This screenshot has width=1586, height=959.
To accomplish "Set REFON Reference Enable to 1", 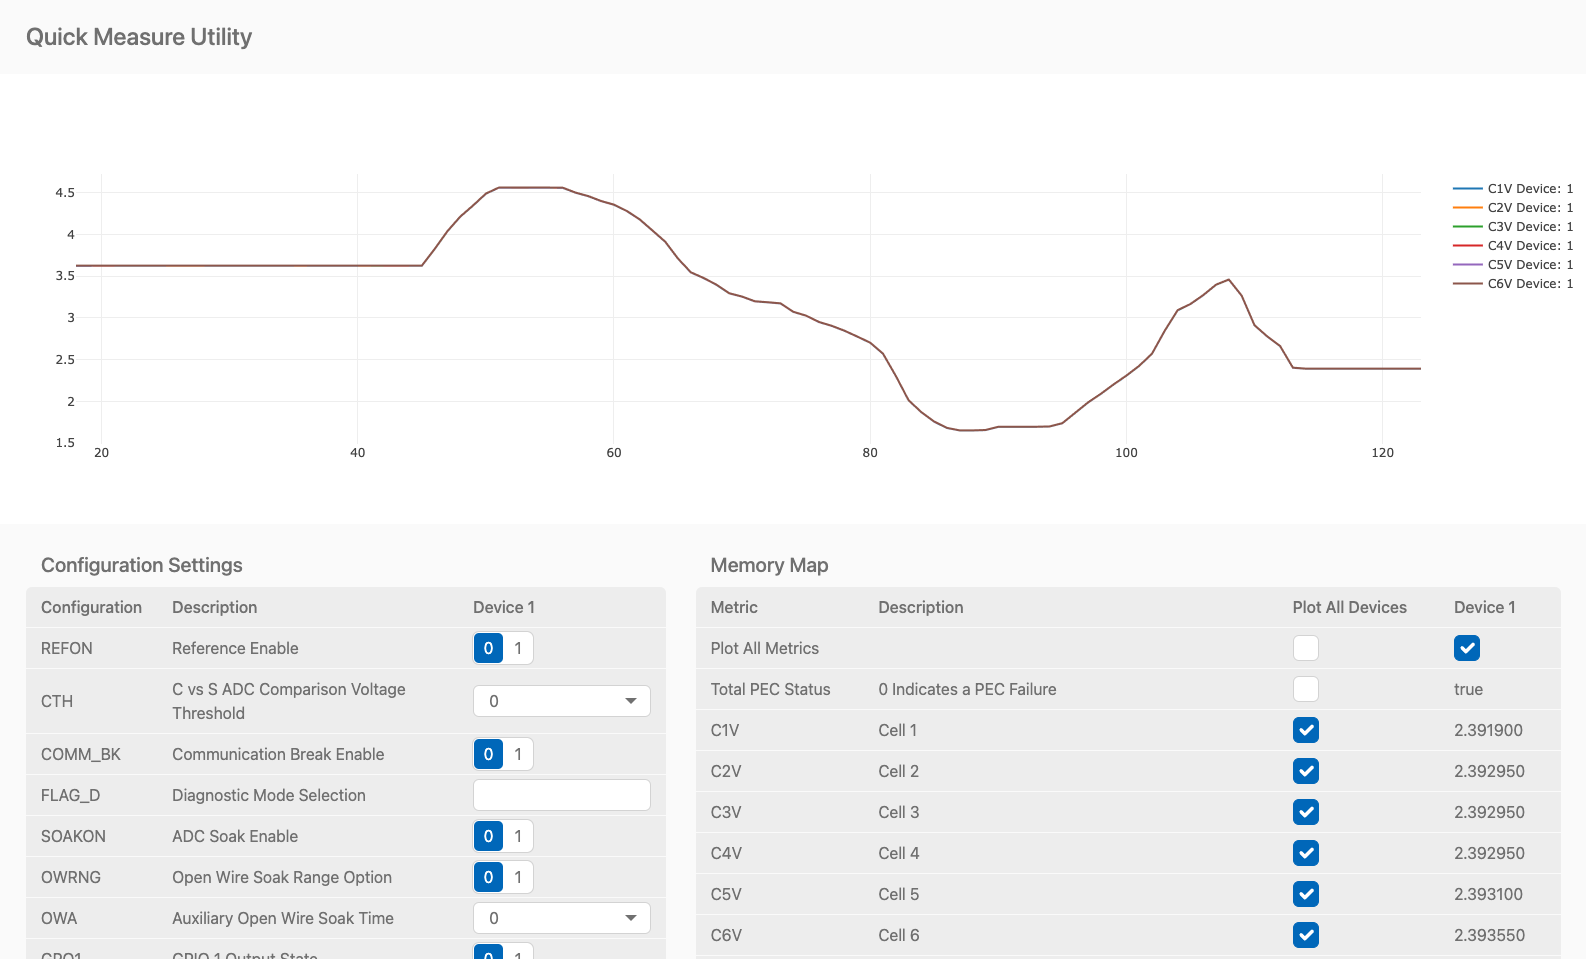I will coord(518,648).
